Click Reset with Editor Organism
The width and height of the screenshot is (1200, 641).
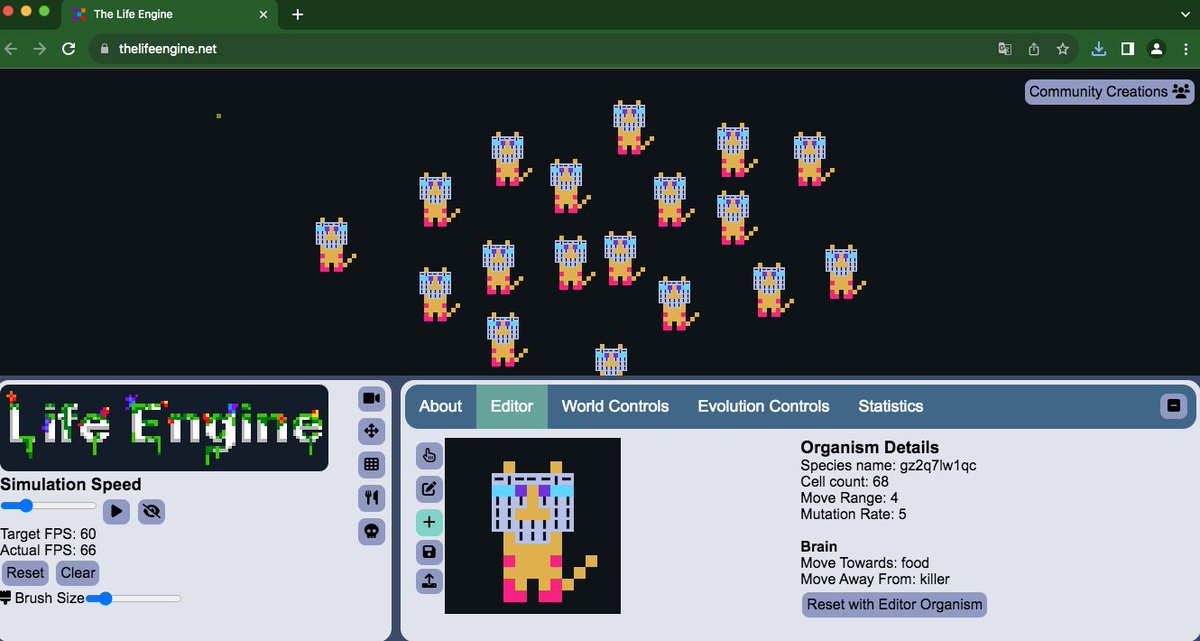895,604
